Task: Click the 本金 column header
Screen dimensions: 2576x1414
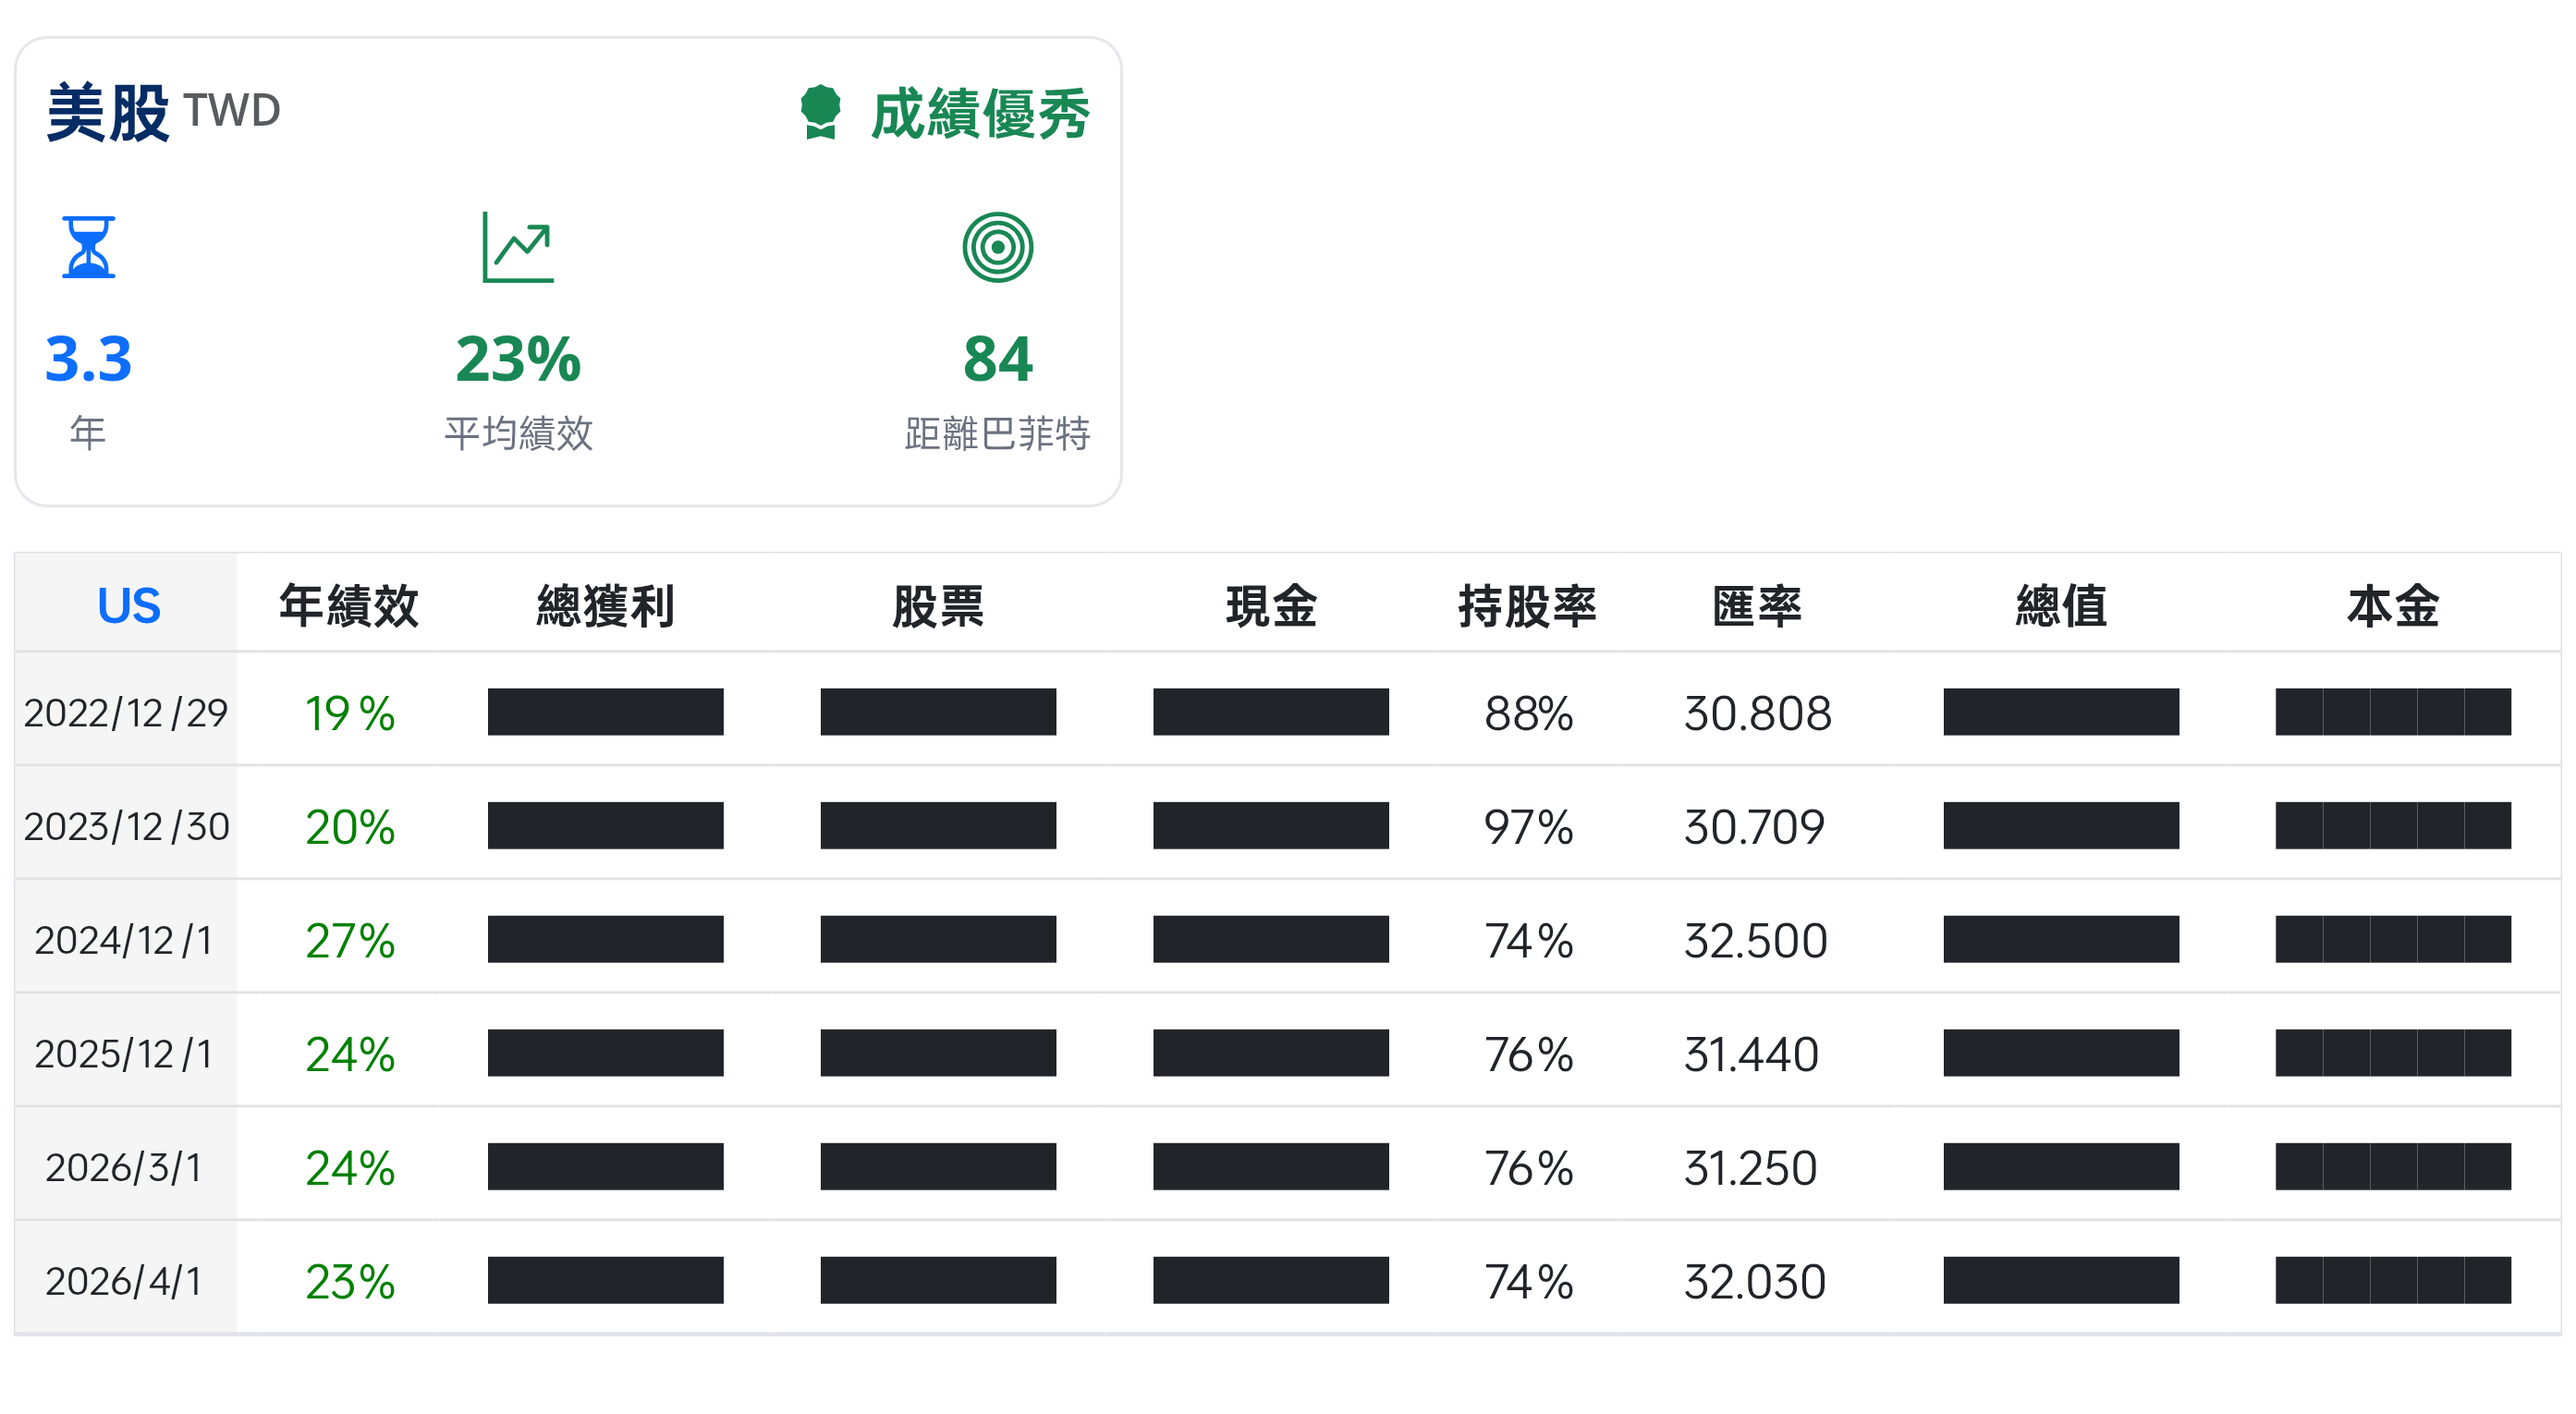Action: tap(2392, 606)
